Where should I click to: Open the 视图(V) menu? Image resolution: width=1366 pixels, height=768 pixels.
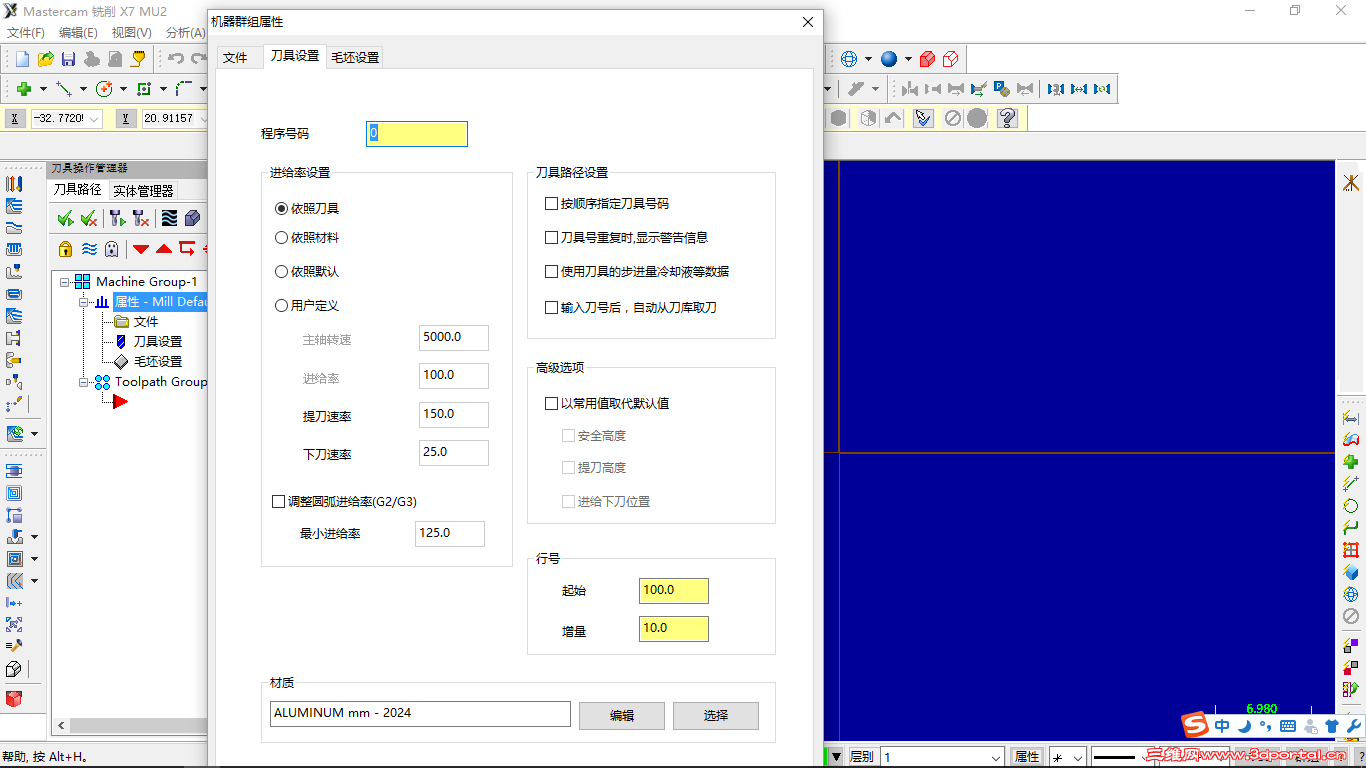click(131, 33)
